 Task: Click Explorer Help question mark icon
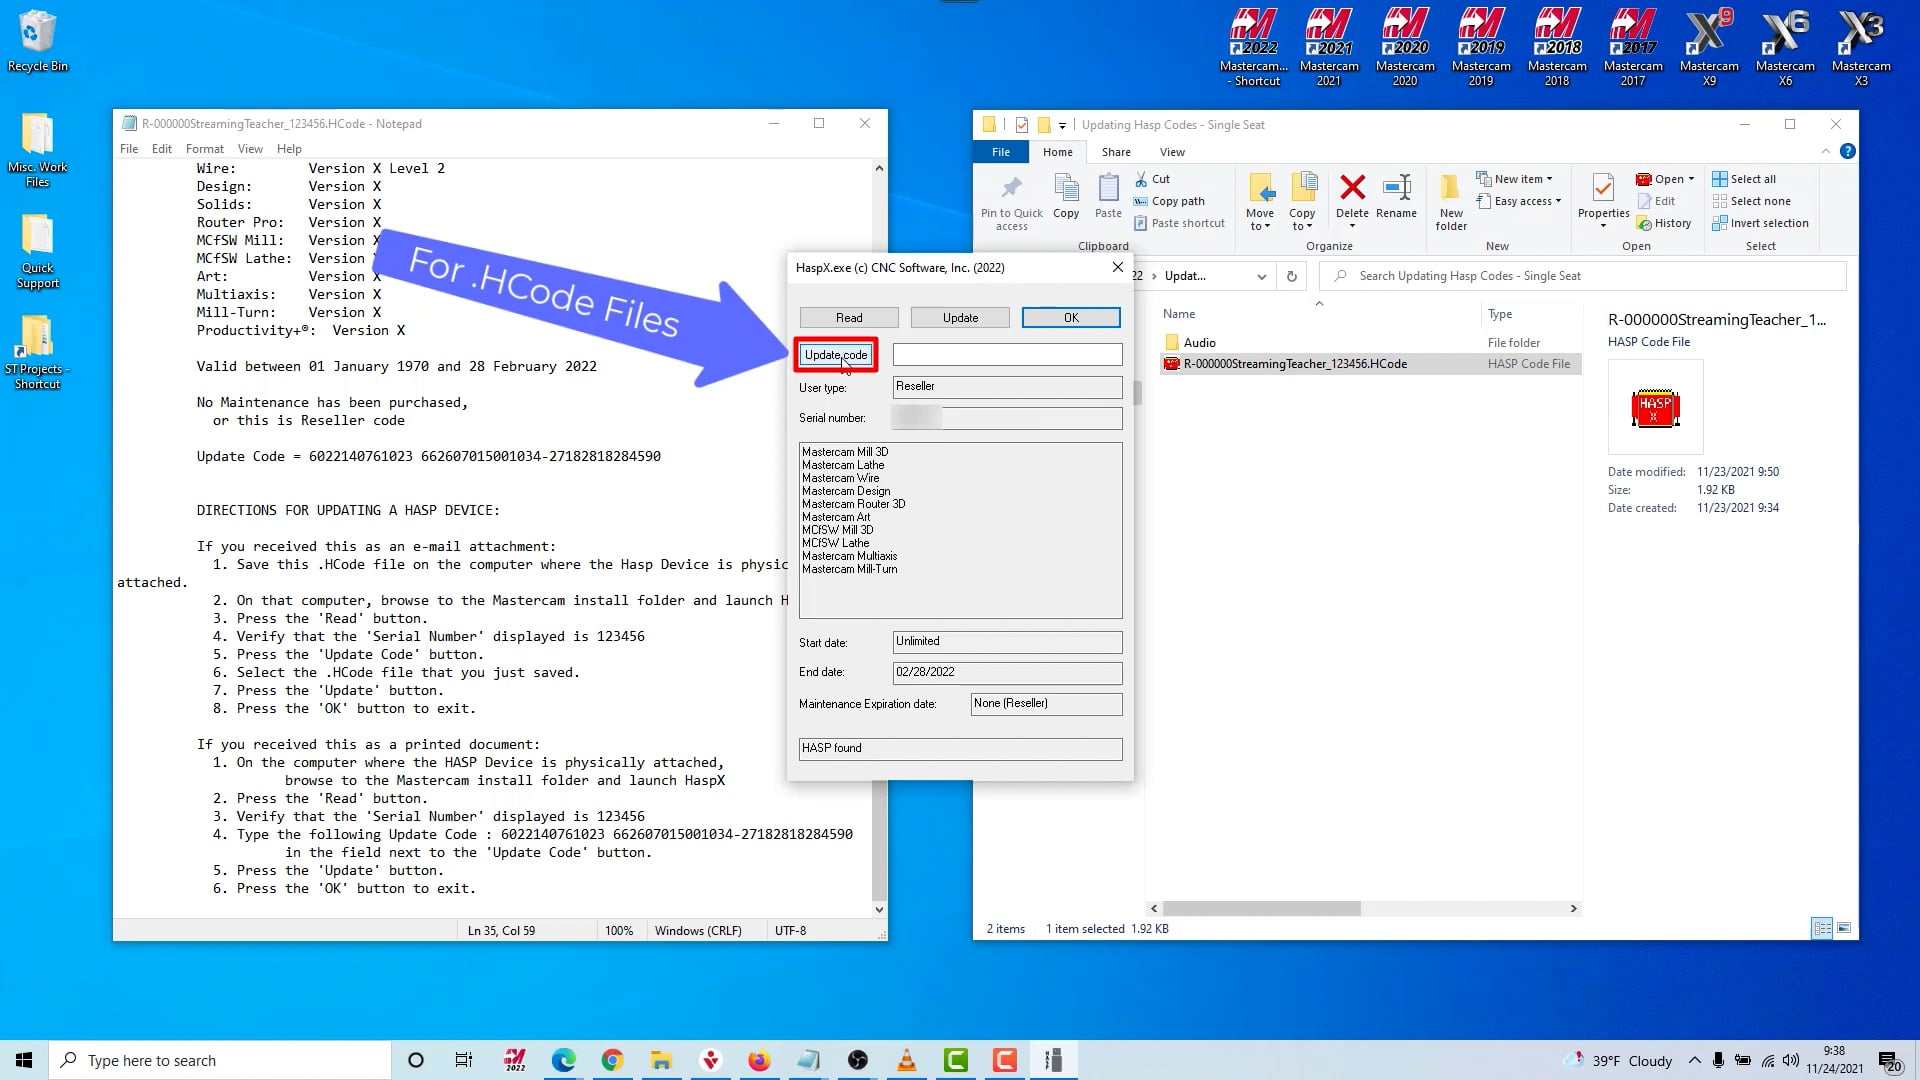(1848, 151)
